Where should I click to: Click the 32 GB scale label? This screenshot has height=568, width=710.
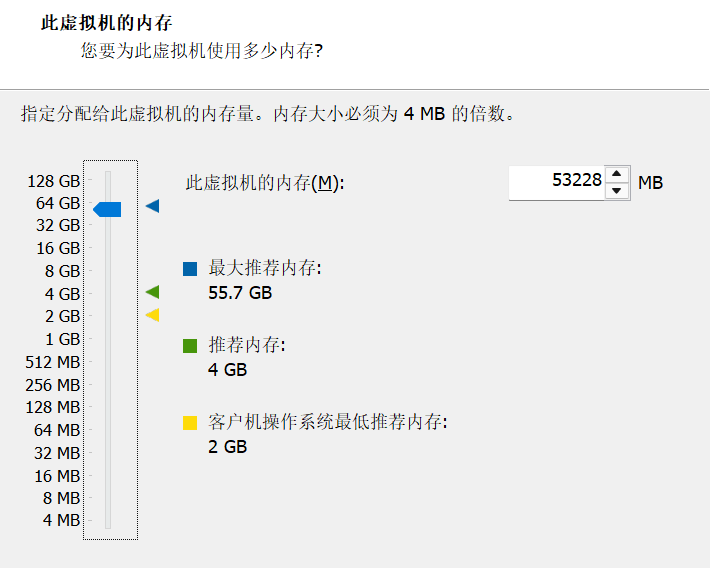[58, 225]
